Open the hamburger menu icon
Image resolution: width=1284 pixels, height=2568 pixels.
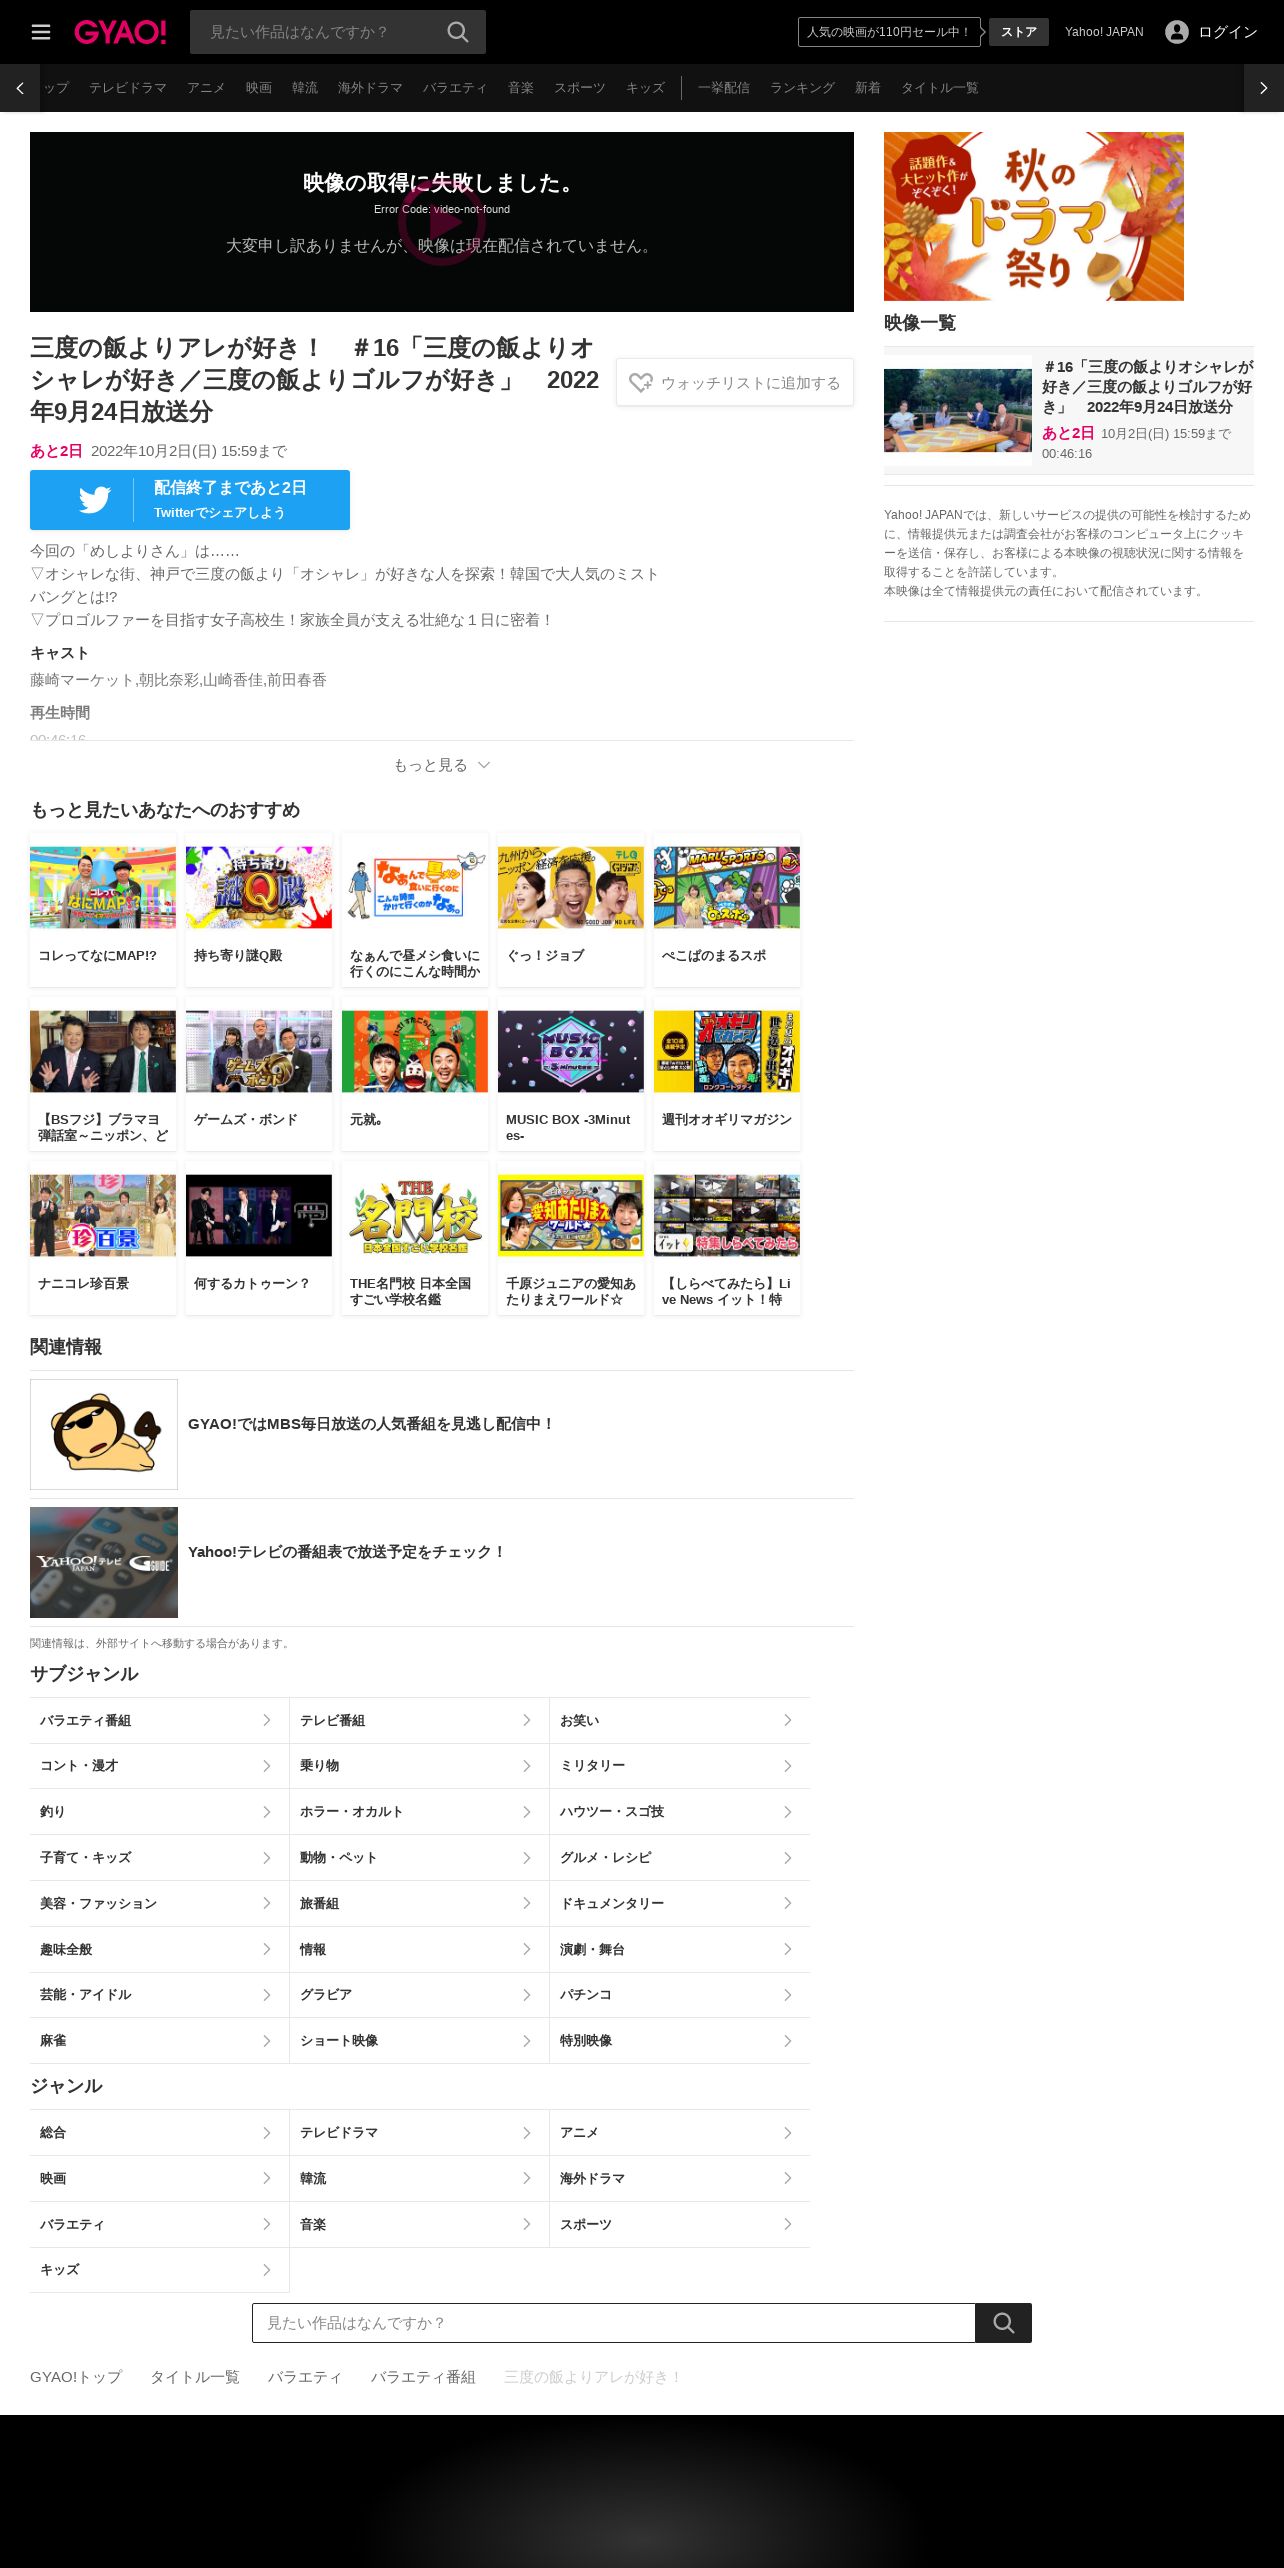(41, 32)
